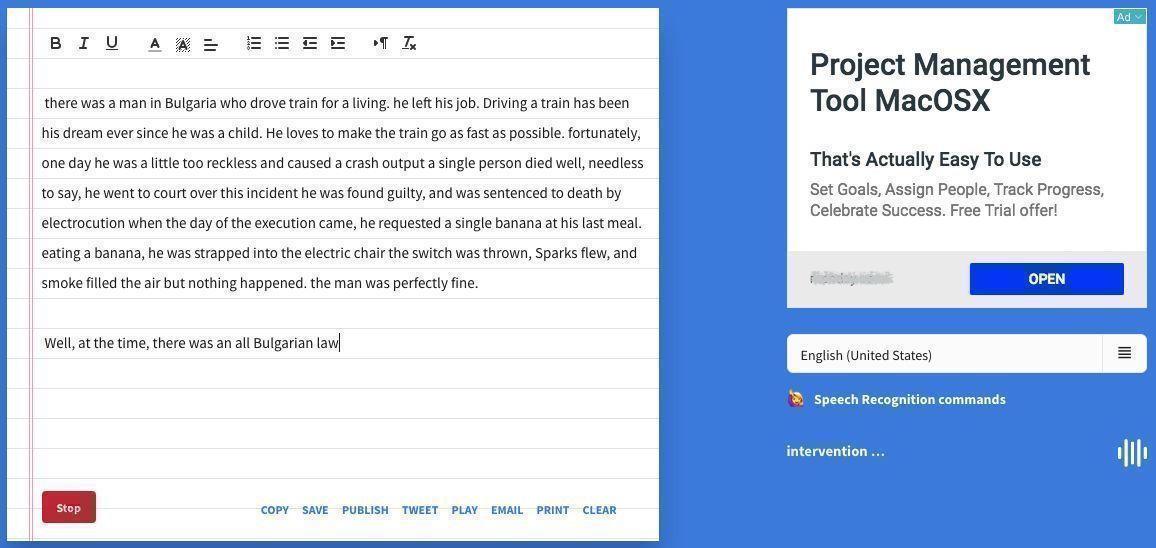
Task: Increase the text indent
Action: point(338,43)
